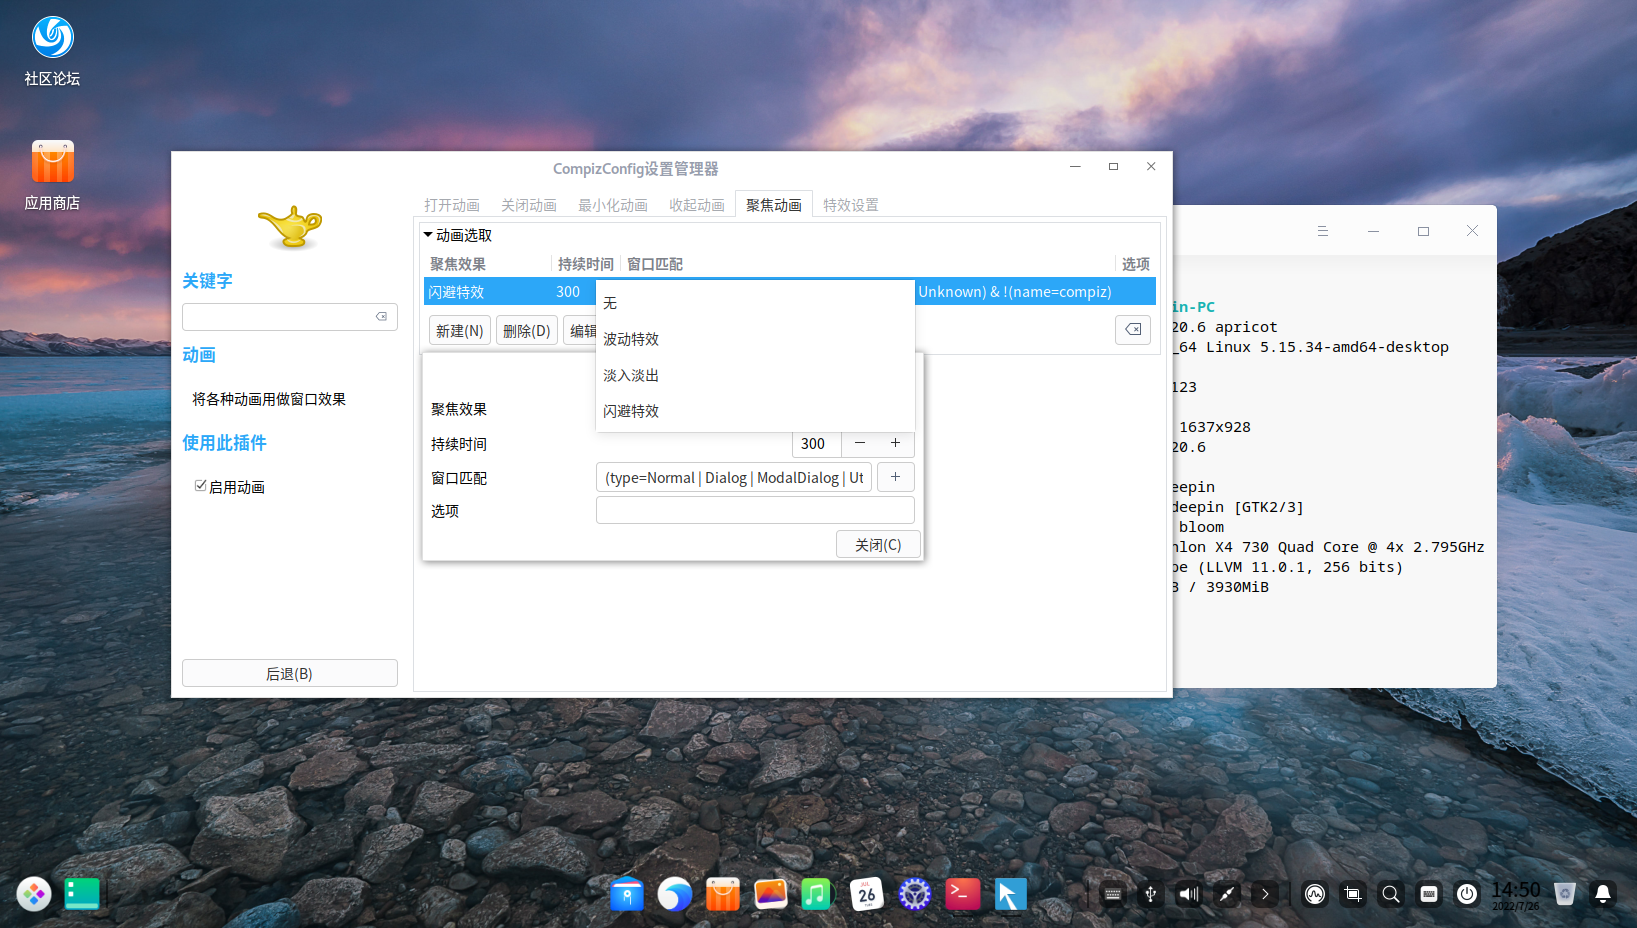
Task: Clear the 关键字 search field with its erase icon
Action: (x=381, y=317)
